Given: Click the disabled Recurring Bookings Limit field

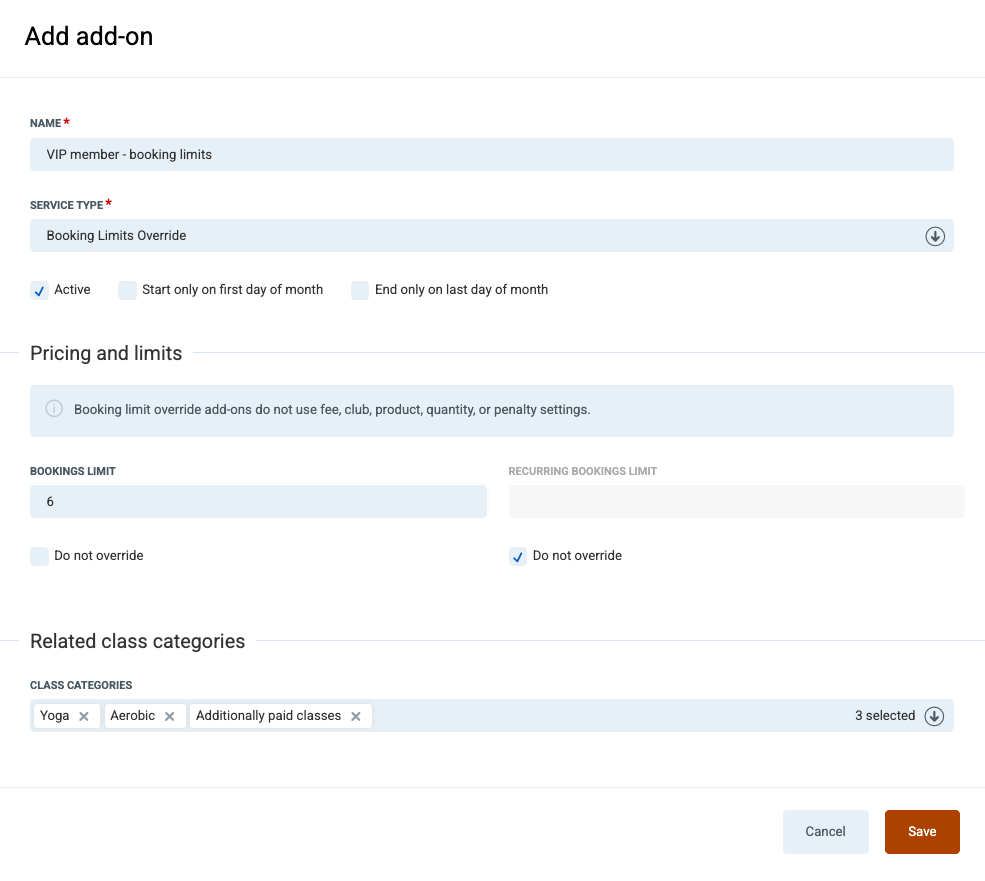Looking at the screenshot, I should [x=736, y=501].
